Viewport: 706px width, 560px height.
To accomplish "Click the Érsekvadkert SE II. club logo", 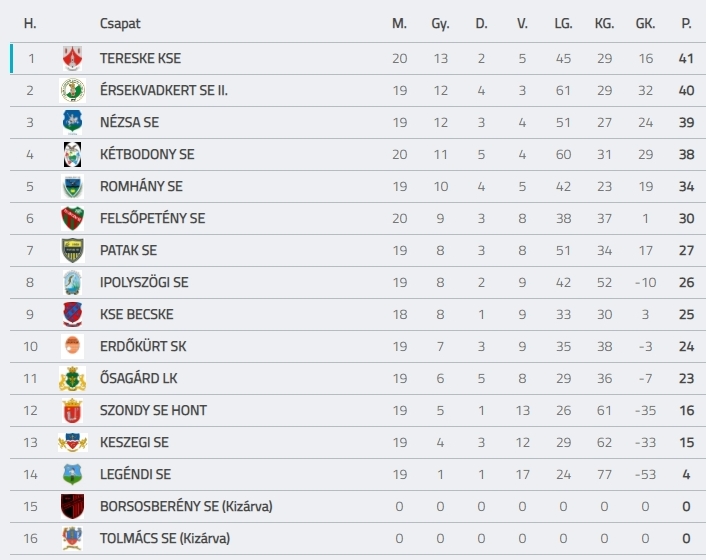I will click(72, 90).
